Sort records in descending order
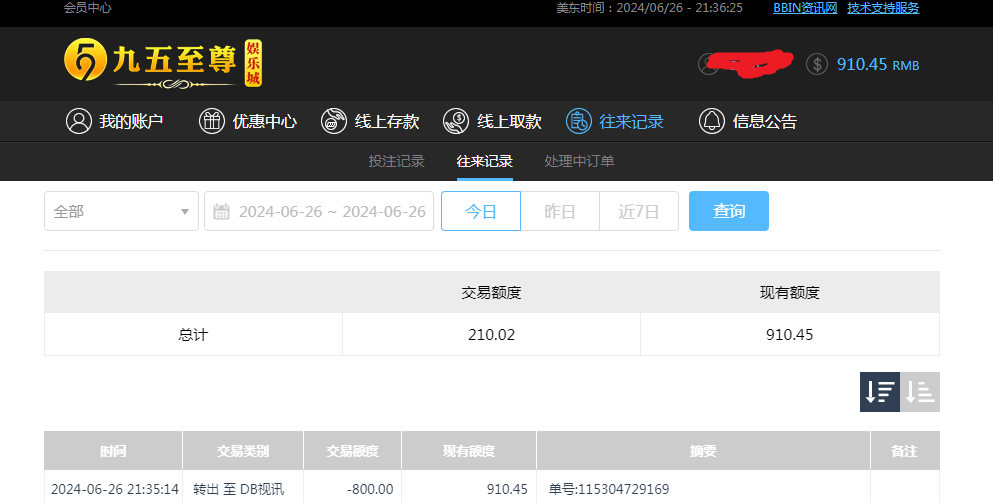Screen dimensions: 993x503 (880, 392)
